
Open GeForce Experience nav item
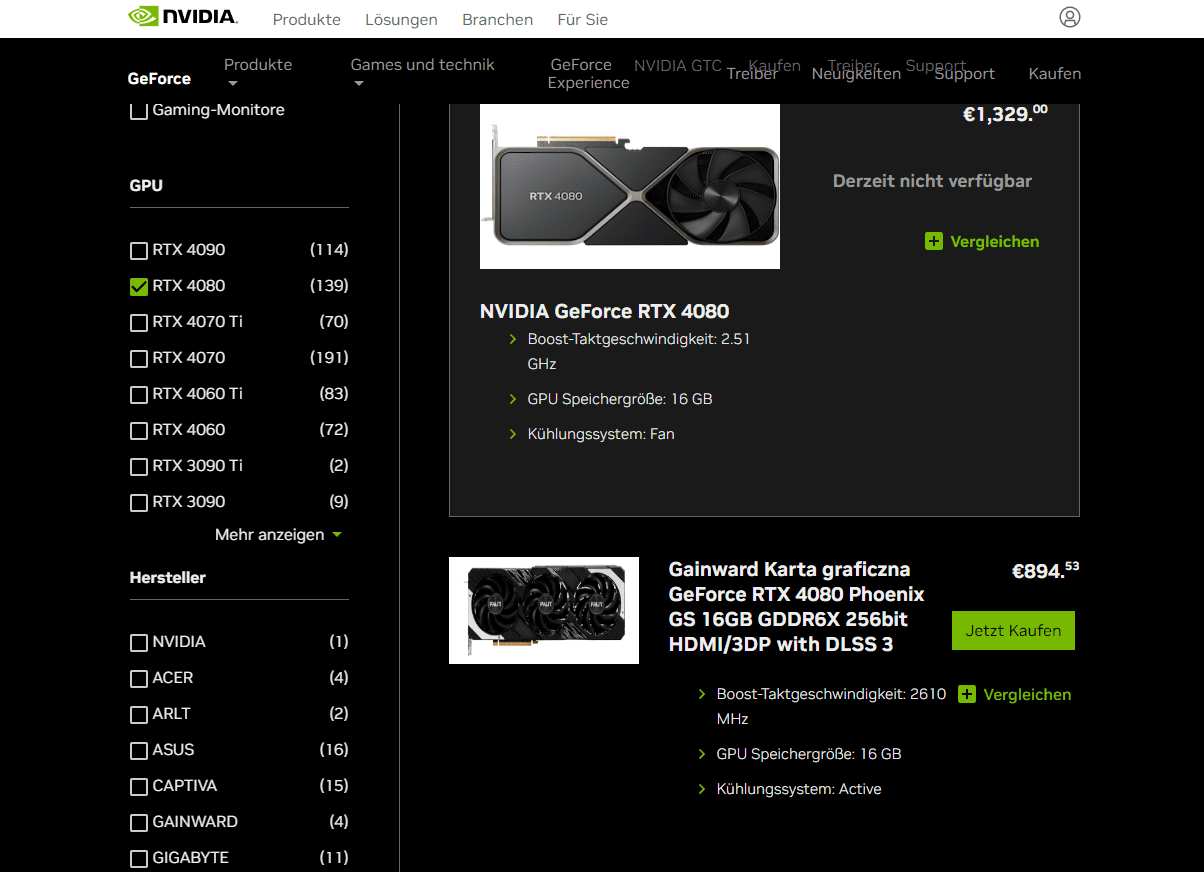click(588, 74)
